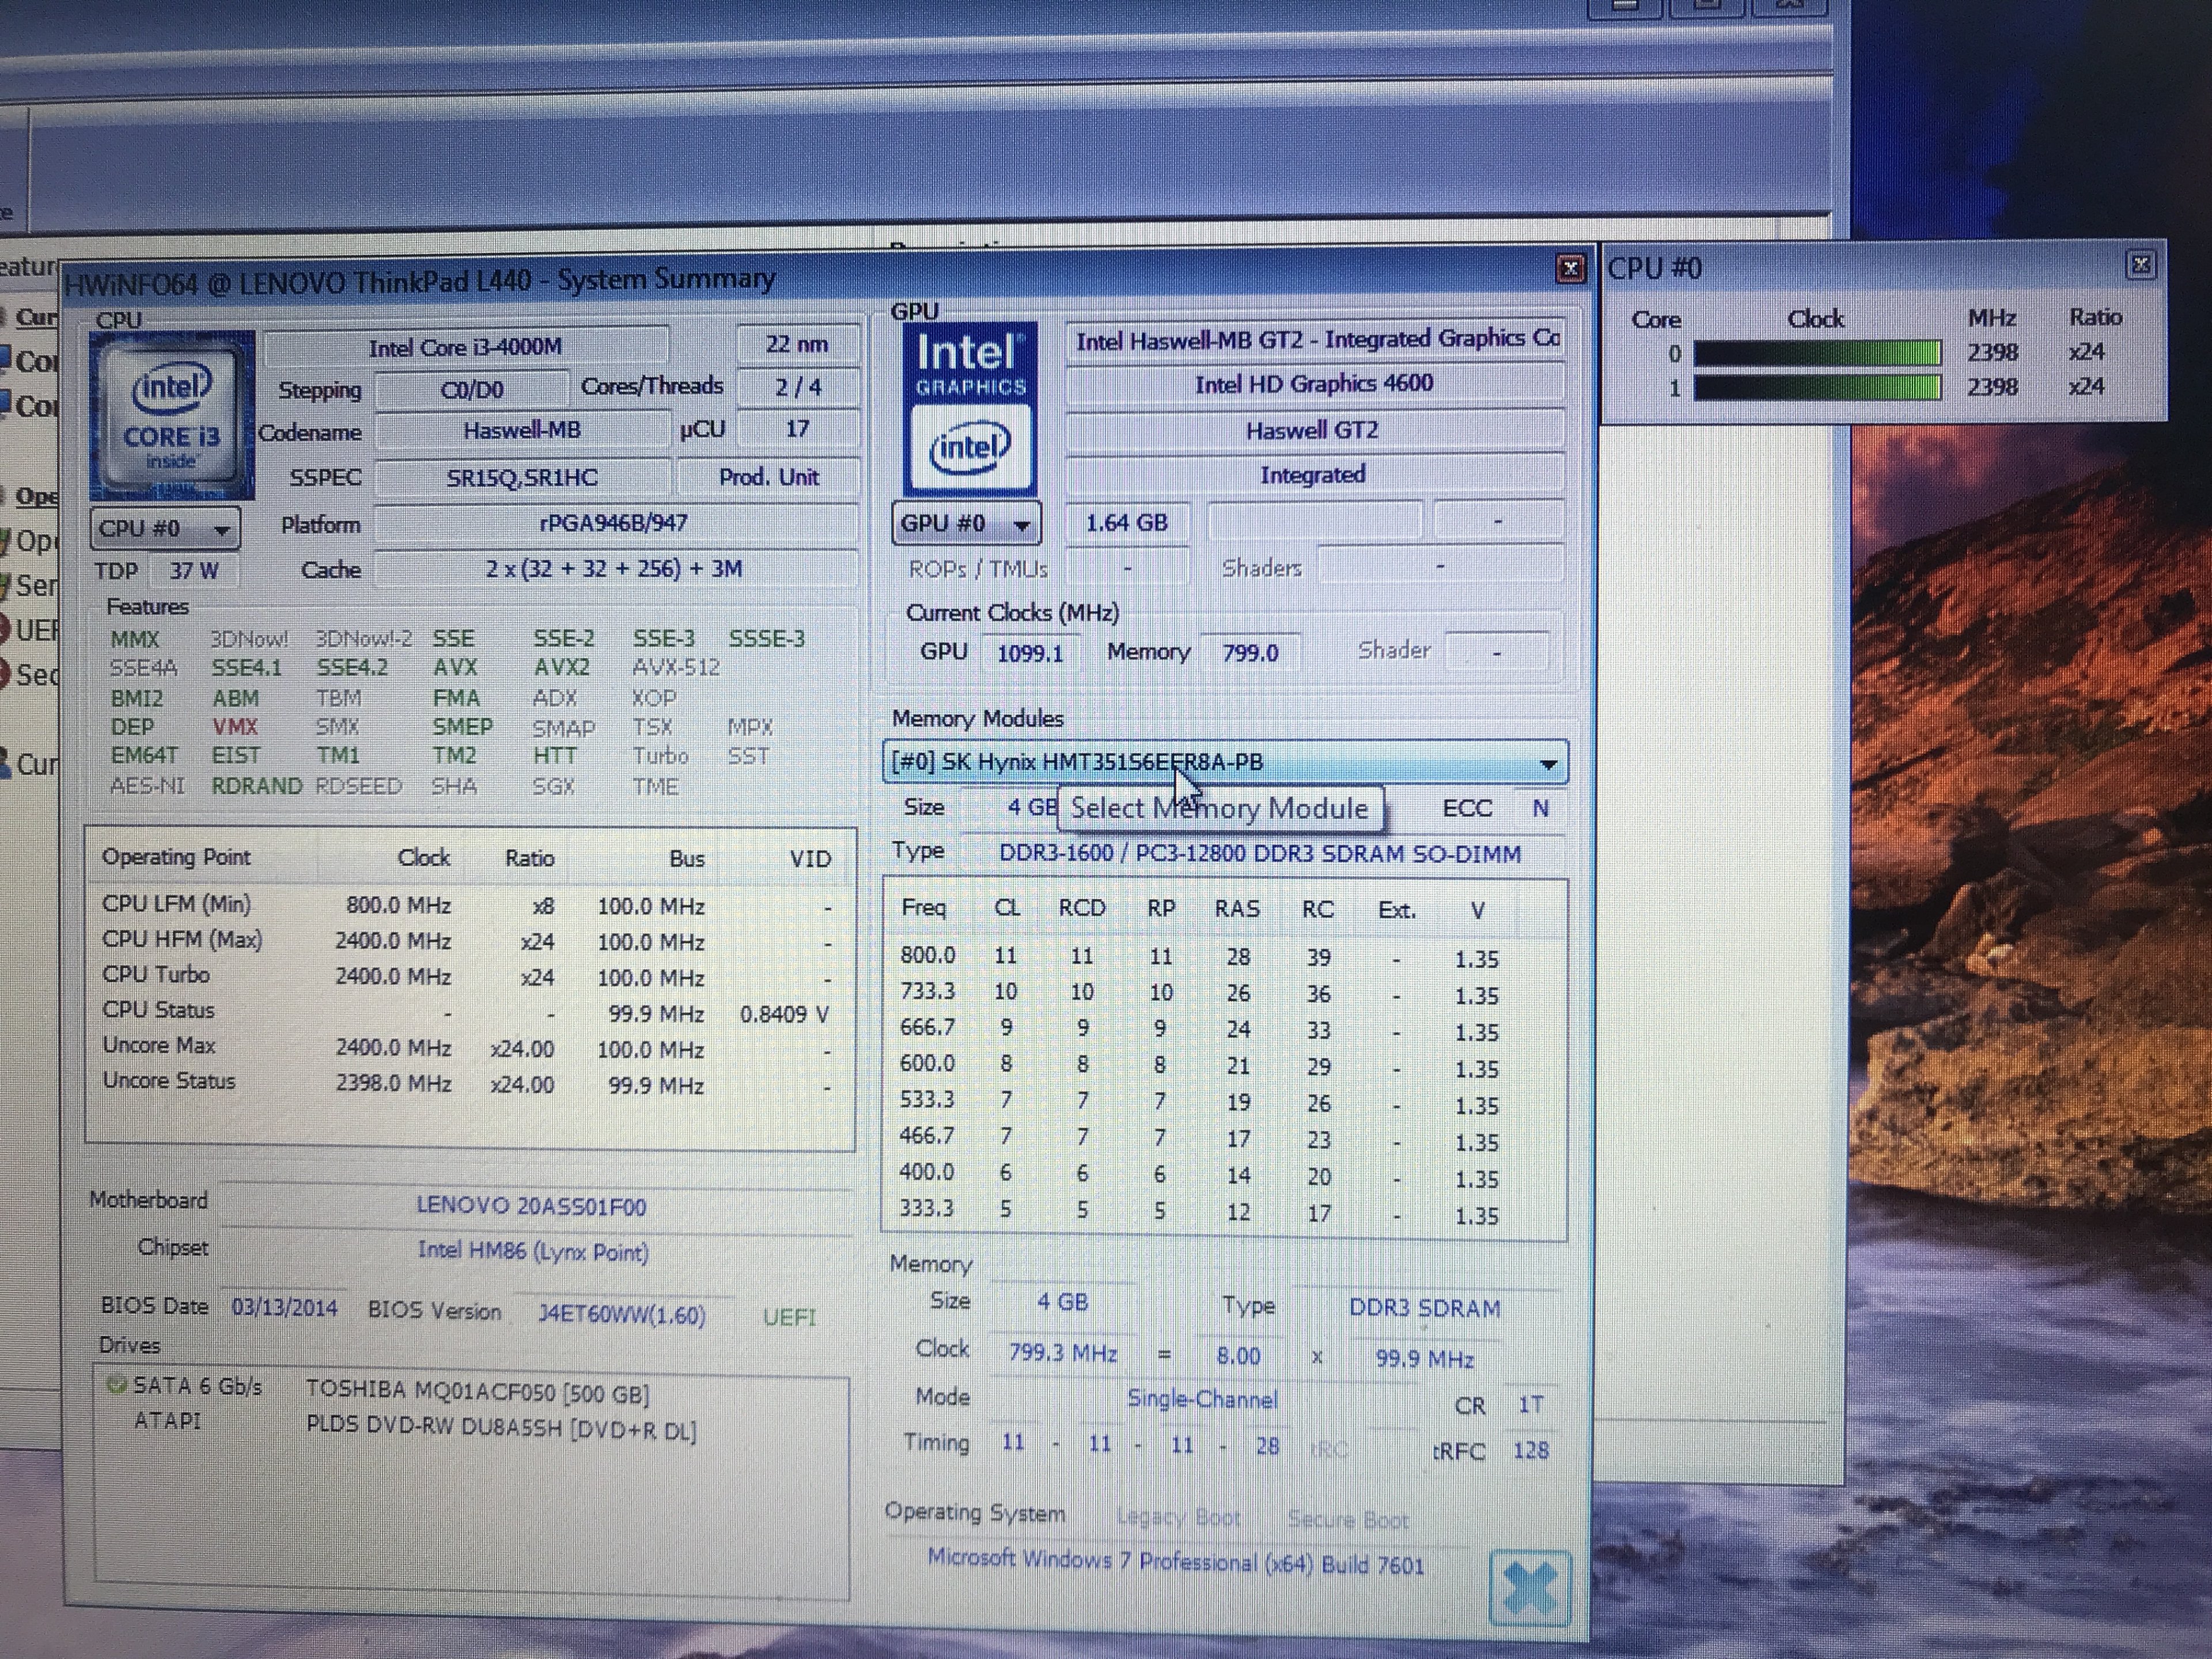Click the Core 0 clock bar
Viewport: 2212px width, 1659px height.
[x=1817, y=353]
